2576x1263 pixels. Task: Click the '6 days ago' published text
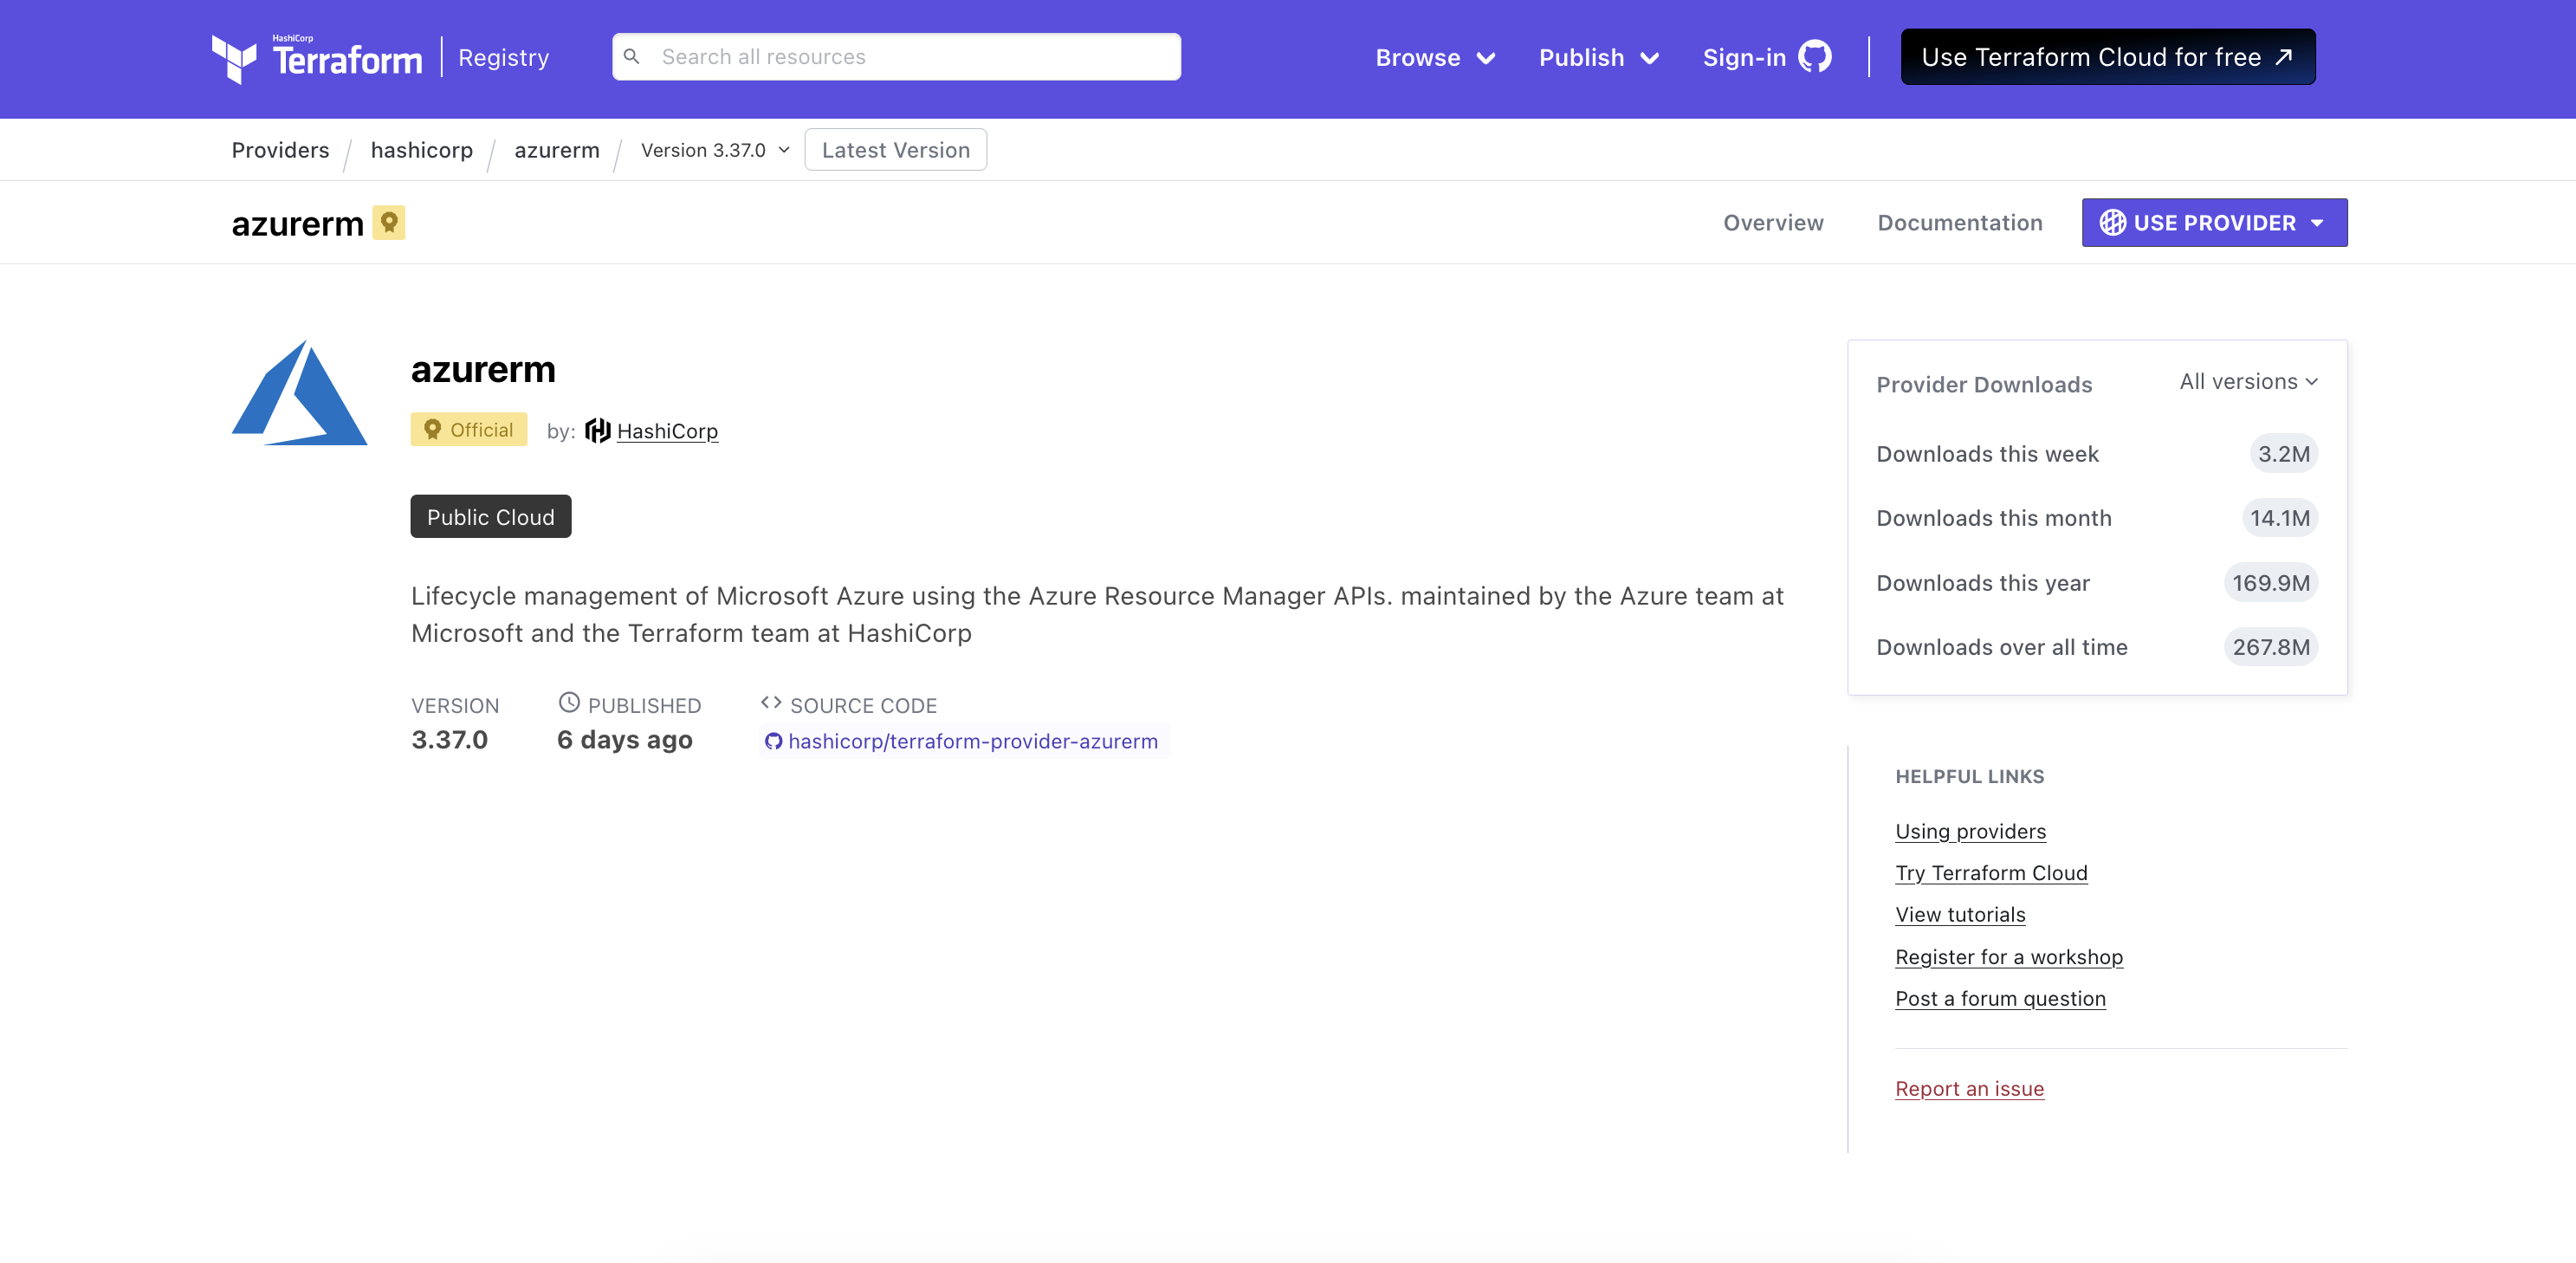[625, 740]
